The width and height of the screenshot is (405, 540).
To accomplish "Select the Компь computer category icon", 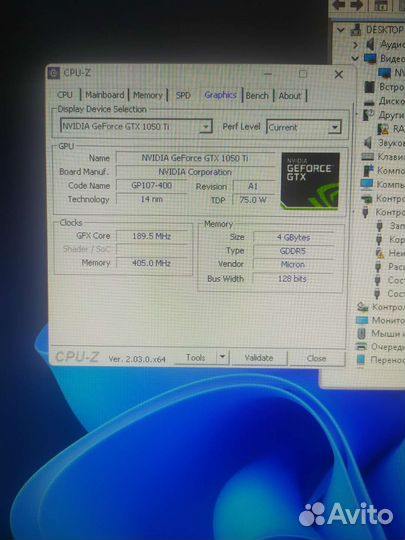I will tap(367, 185).
